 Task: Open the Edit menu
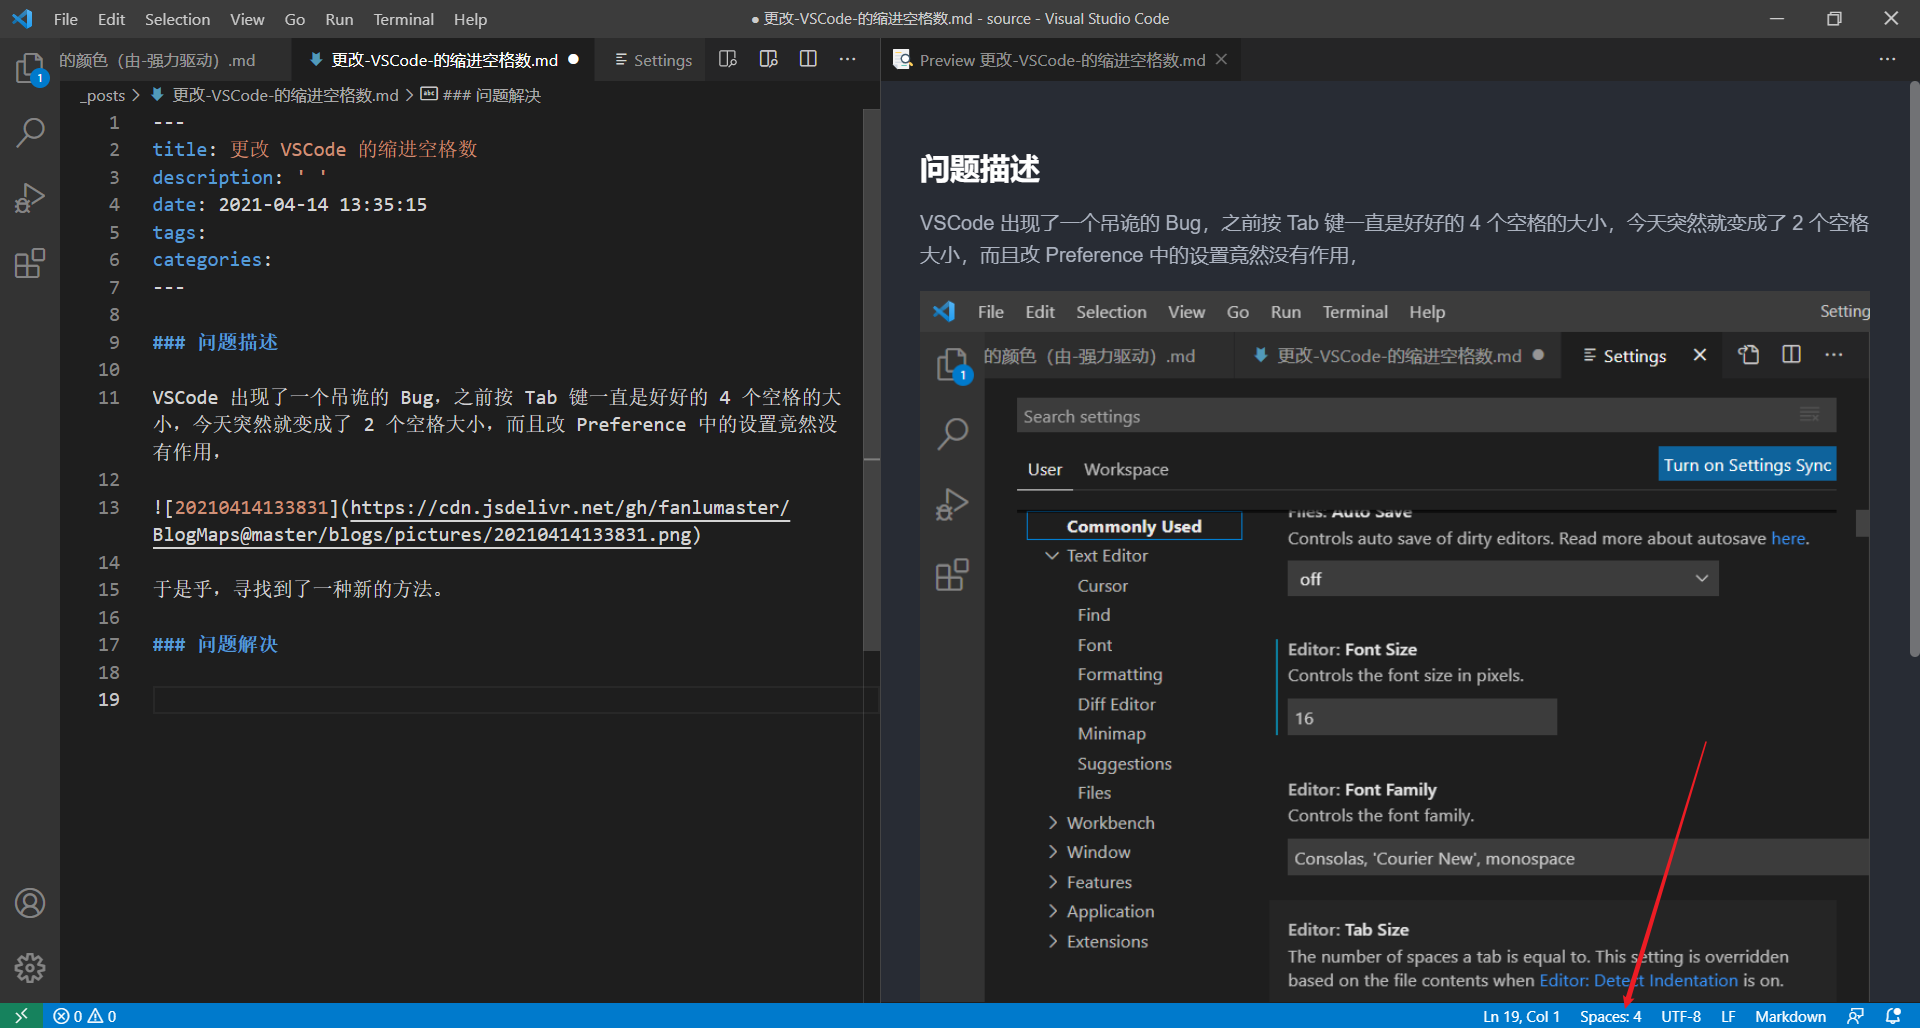point(111,19)
